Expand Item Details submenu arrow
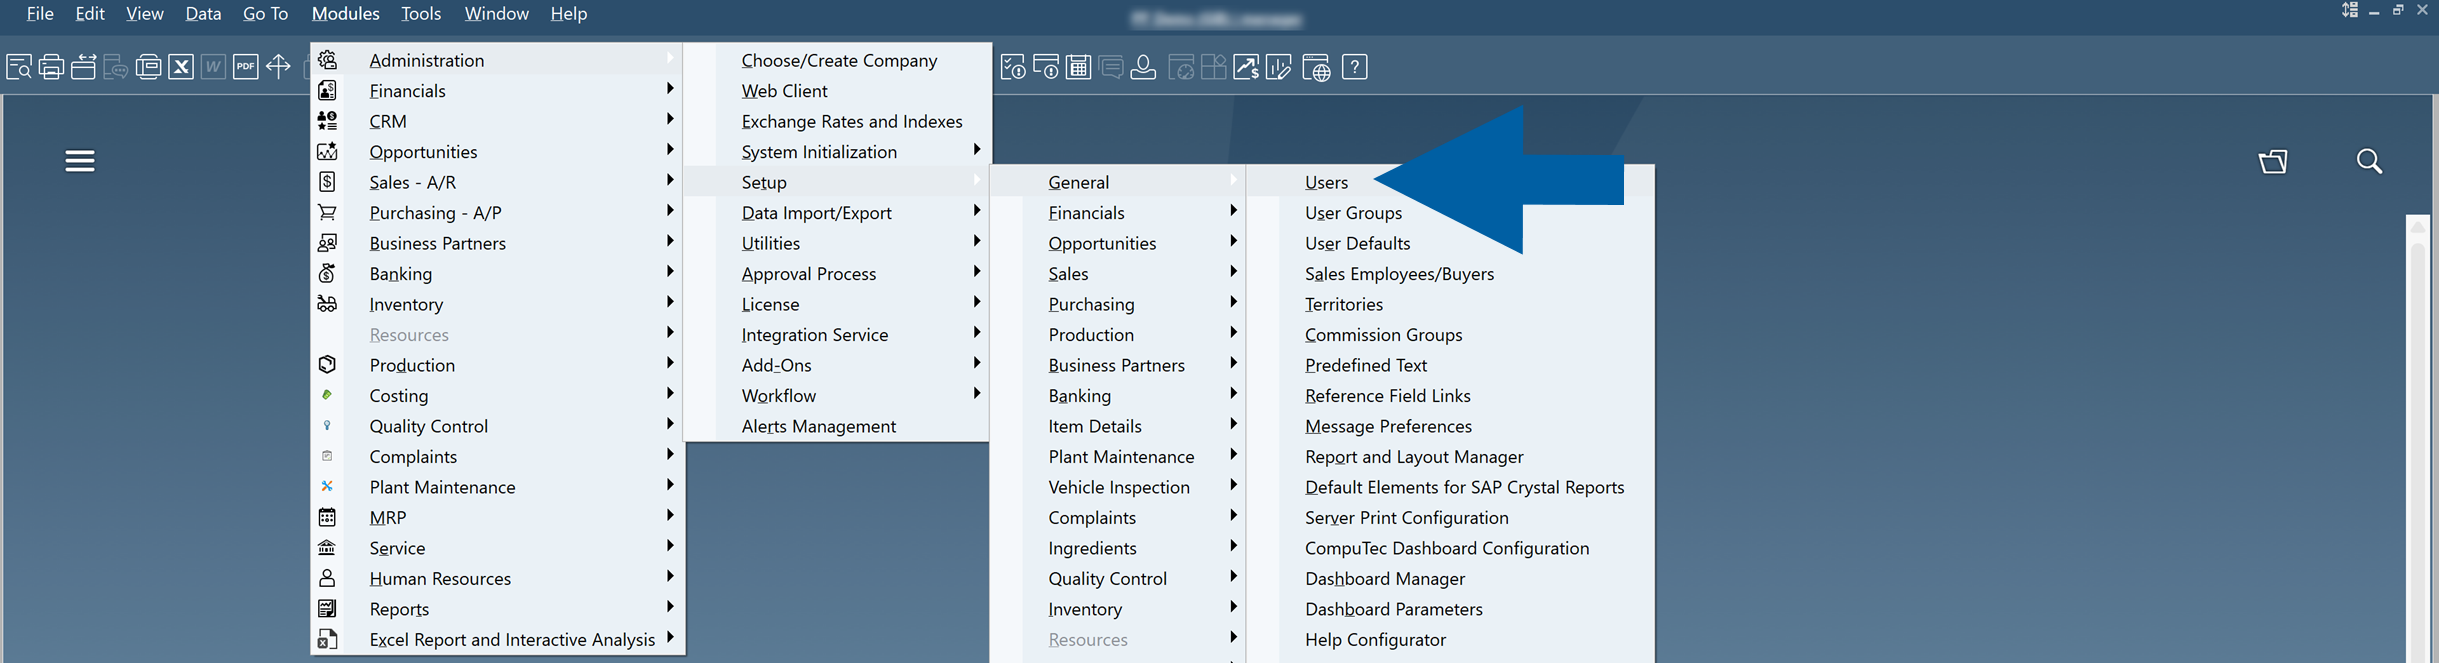This screenshot has width=2439, height=663. pos(1234,425)
